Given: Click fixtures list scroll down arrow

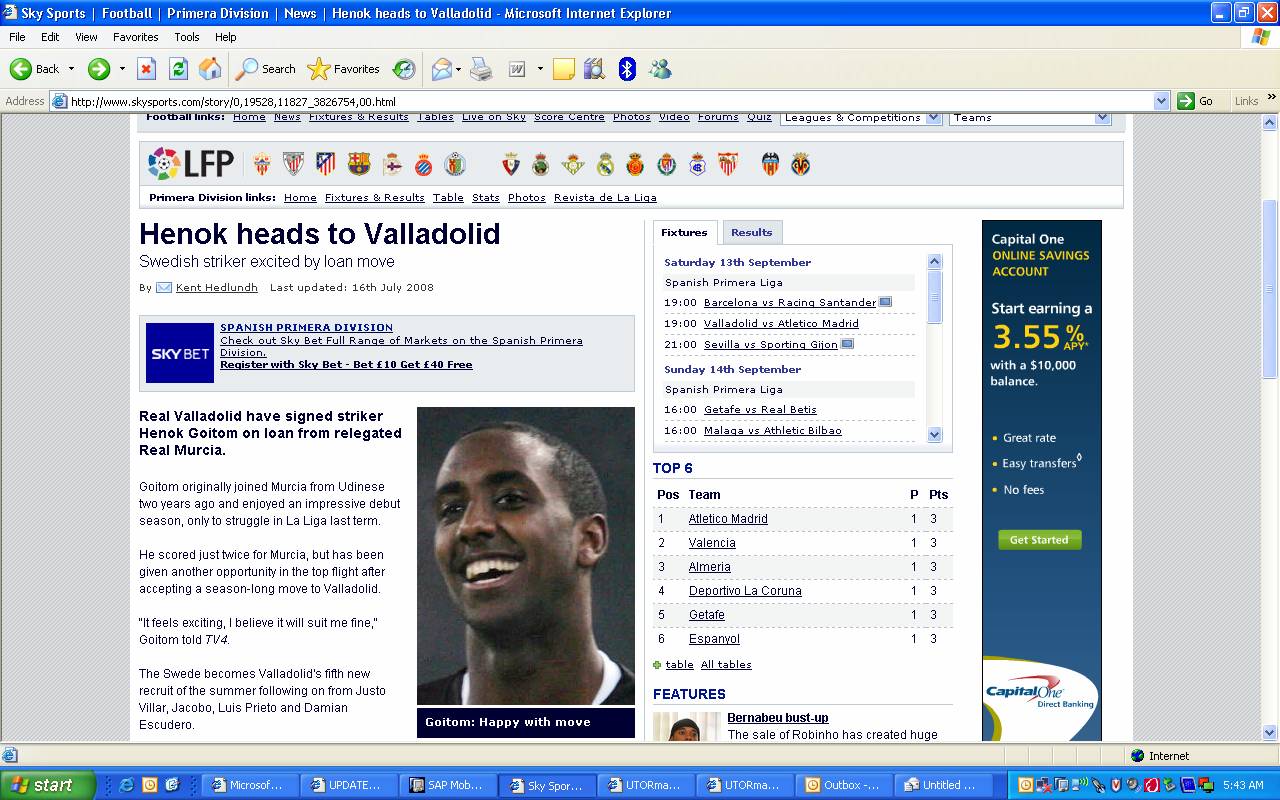Looking at the screenshot, I should (935, 435).
